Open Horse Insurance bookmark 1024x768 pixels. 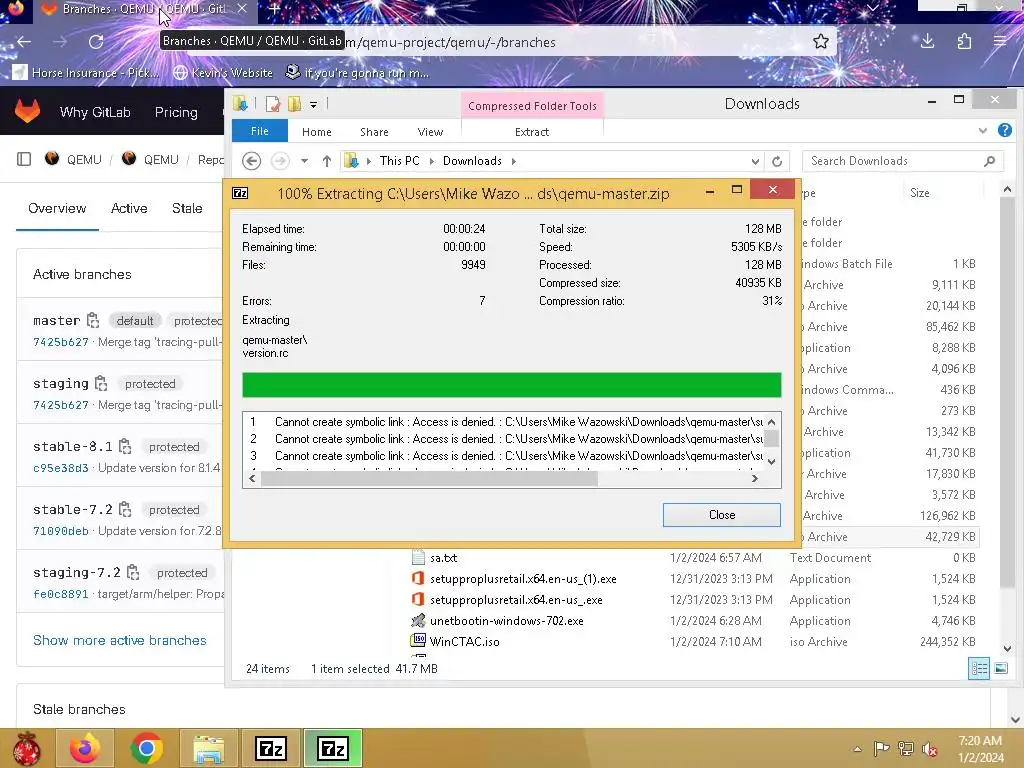point(86,72)
